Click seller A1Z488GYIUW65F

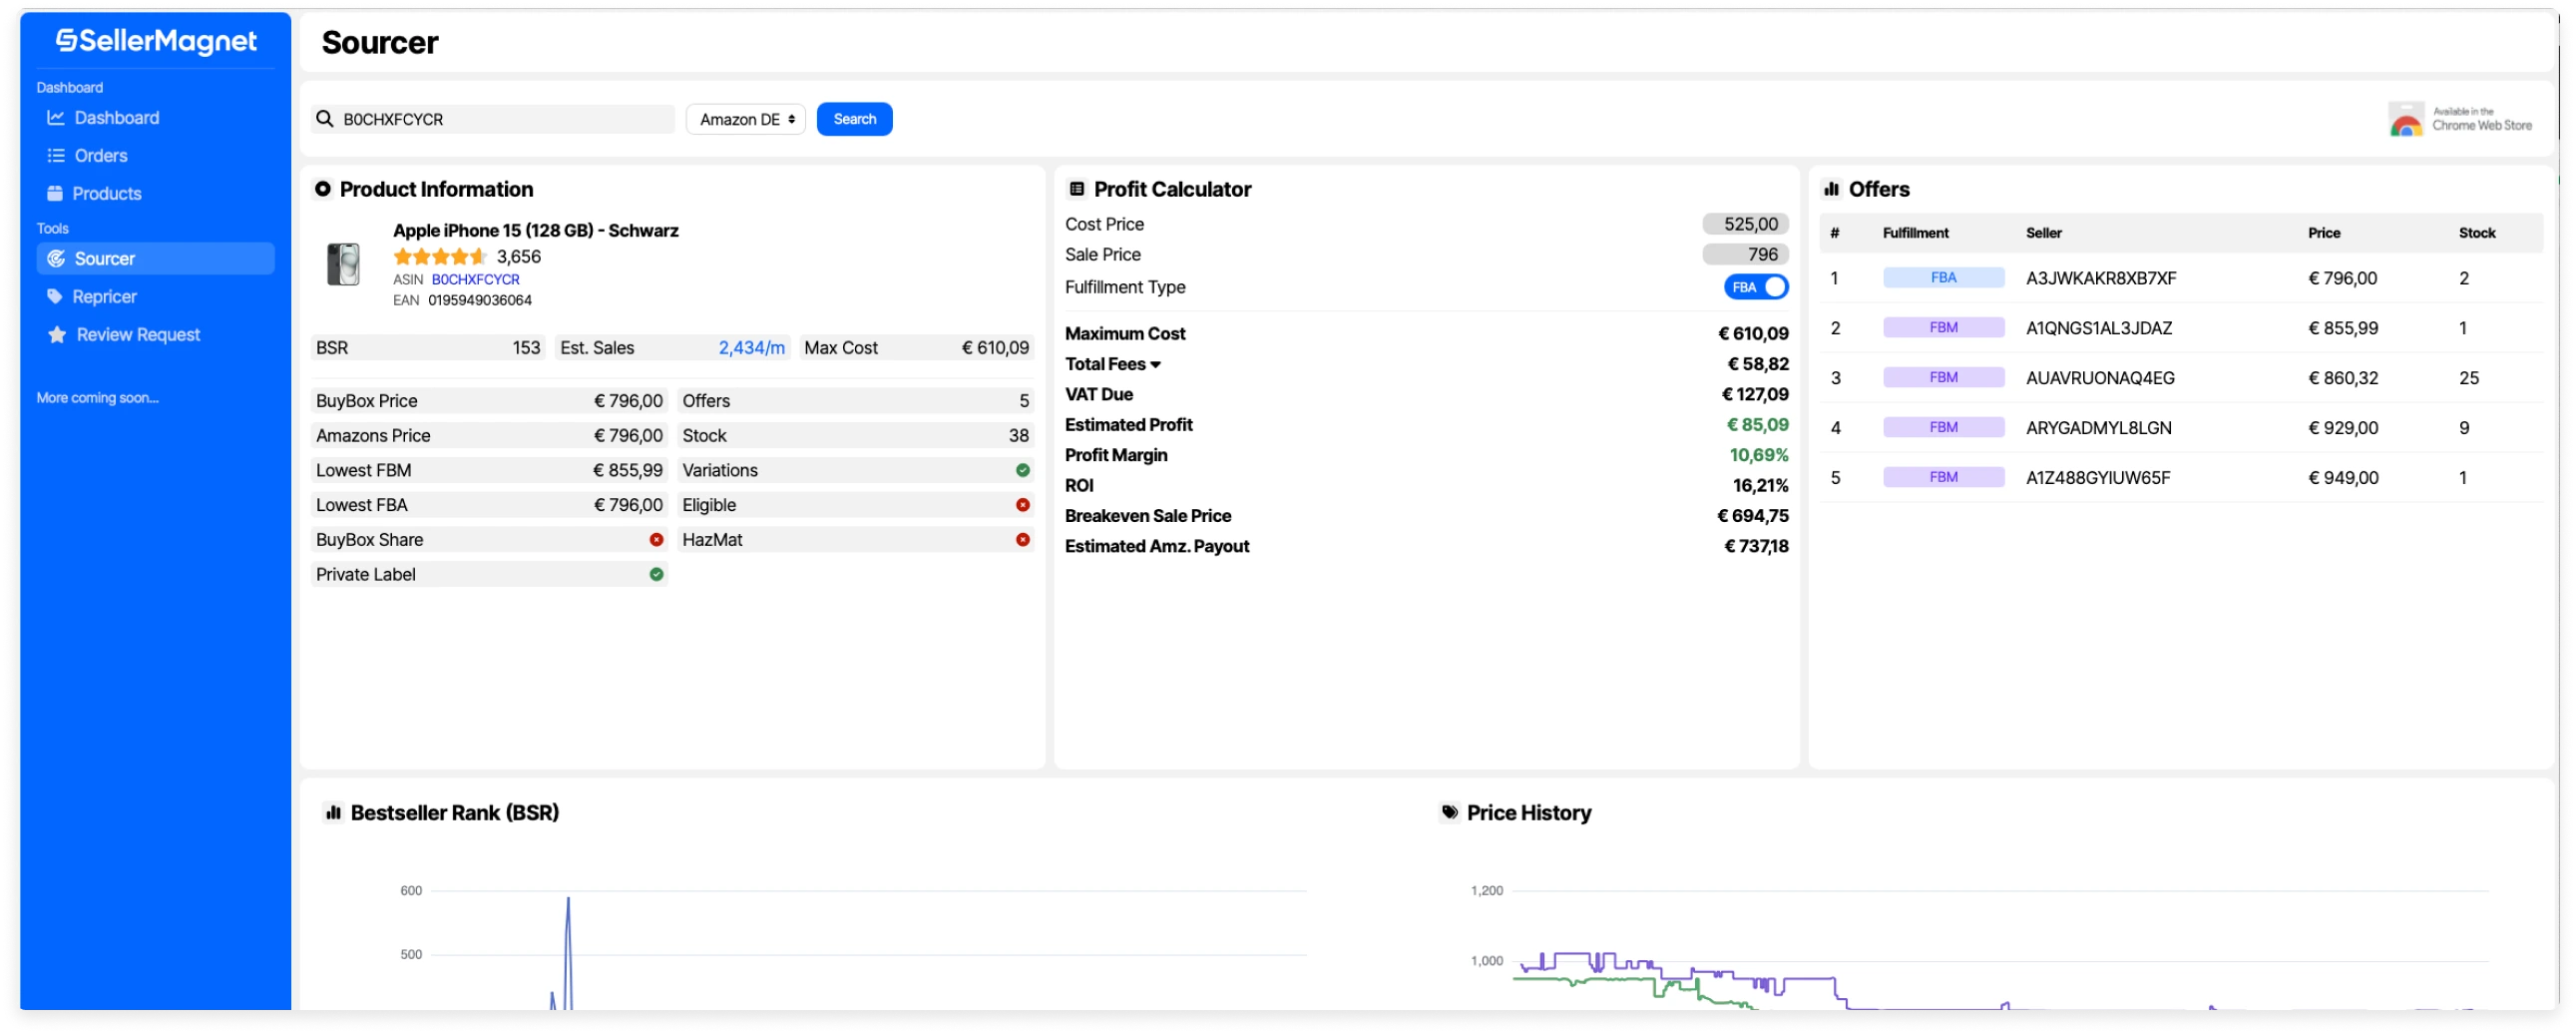[2098, 479]
